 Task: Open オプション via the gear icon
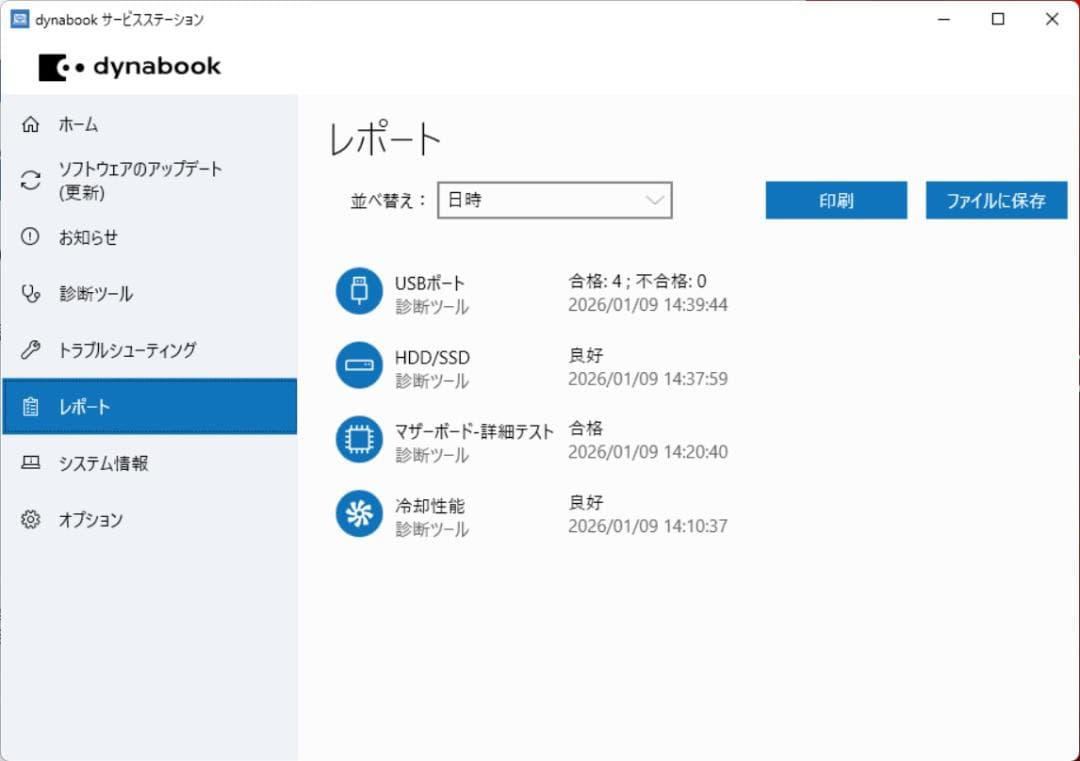[30, 519]
